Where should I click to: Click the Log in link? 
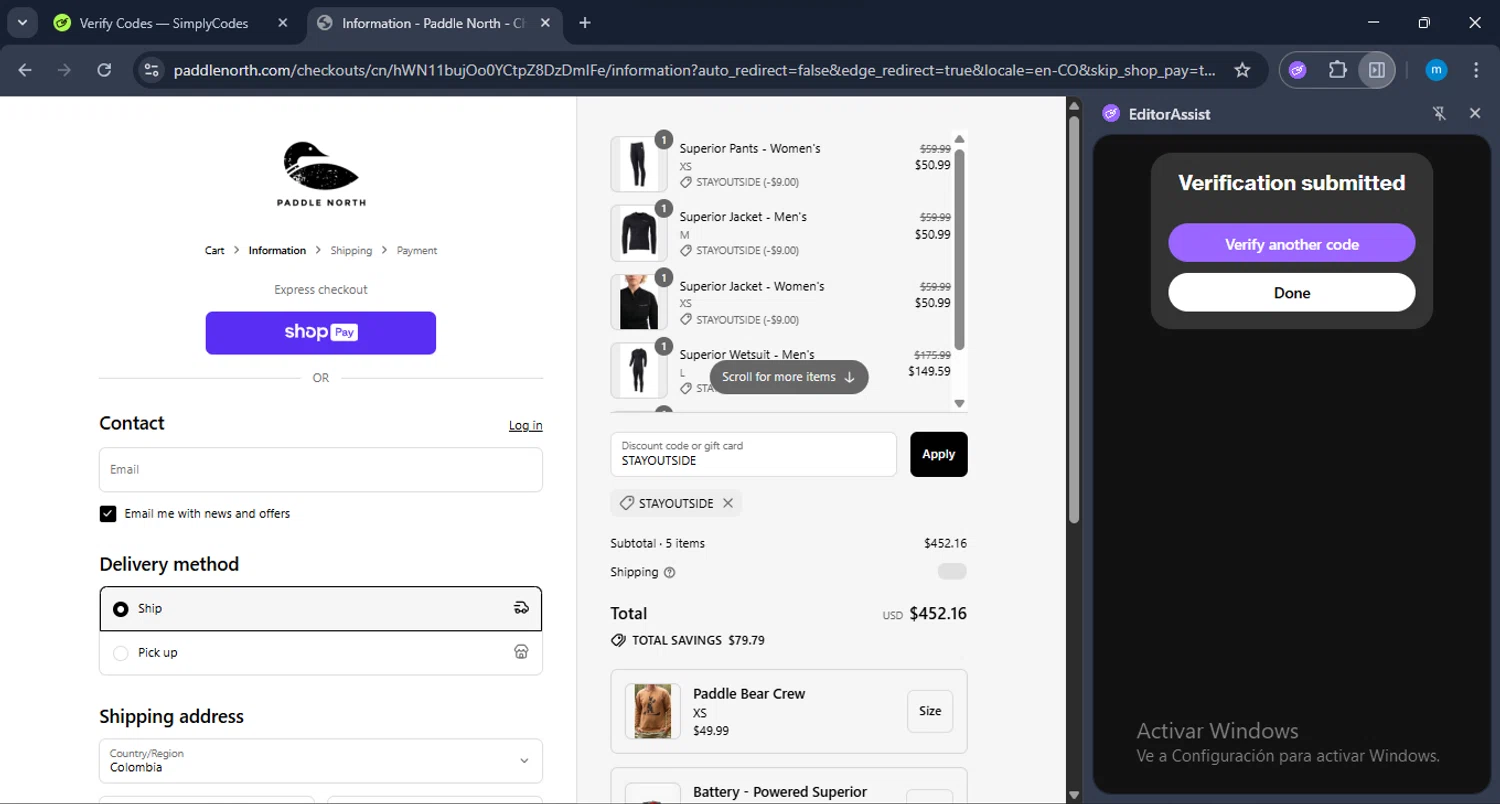pos(525,425)
